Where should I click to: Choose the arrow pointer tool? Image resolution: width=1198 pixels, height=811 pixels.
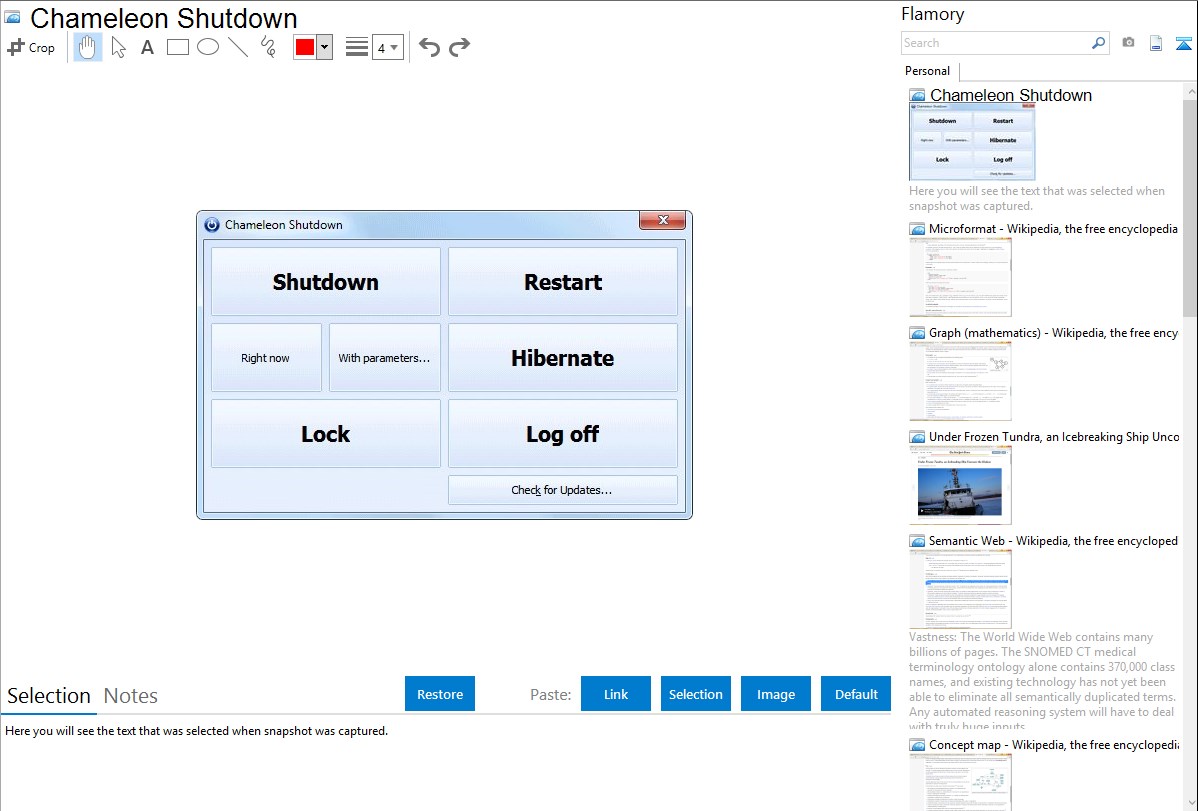pyautogui.click(x=118, y=47)
